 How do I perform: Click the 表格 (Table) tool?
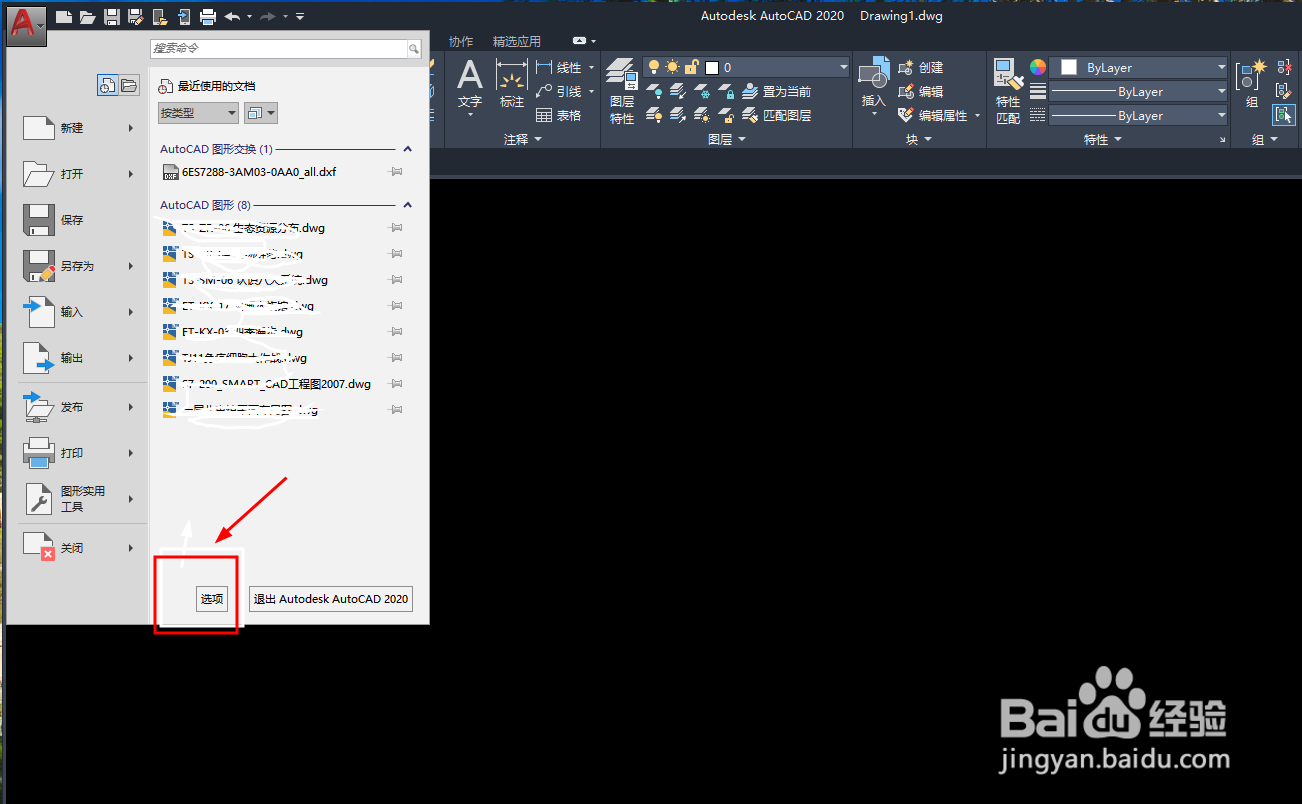[x=559, y=115]
